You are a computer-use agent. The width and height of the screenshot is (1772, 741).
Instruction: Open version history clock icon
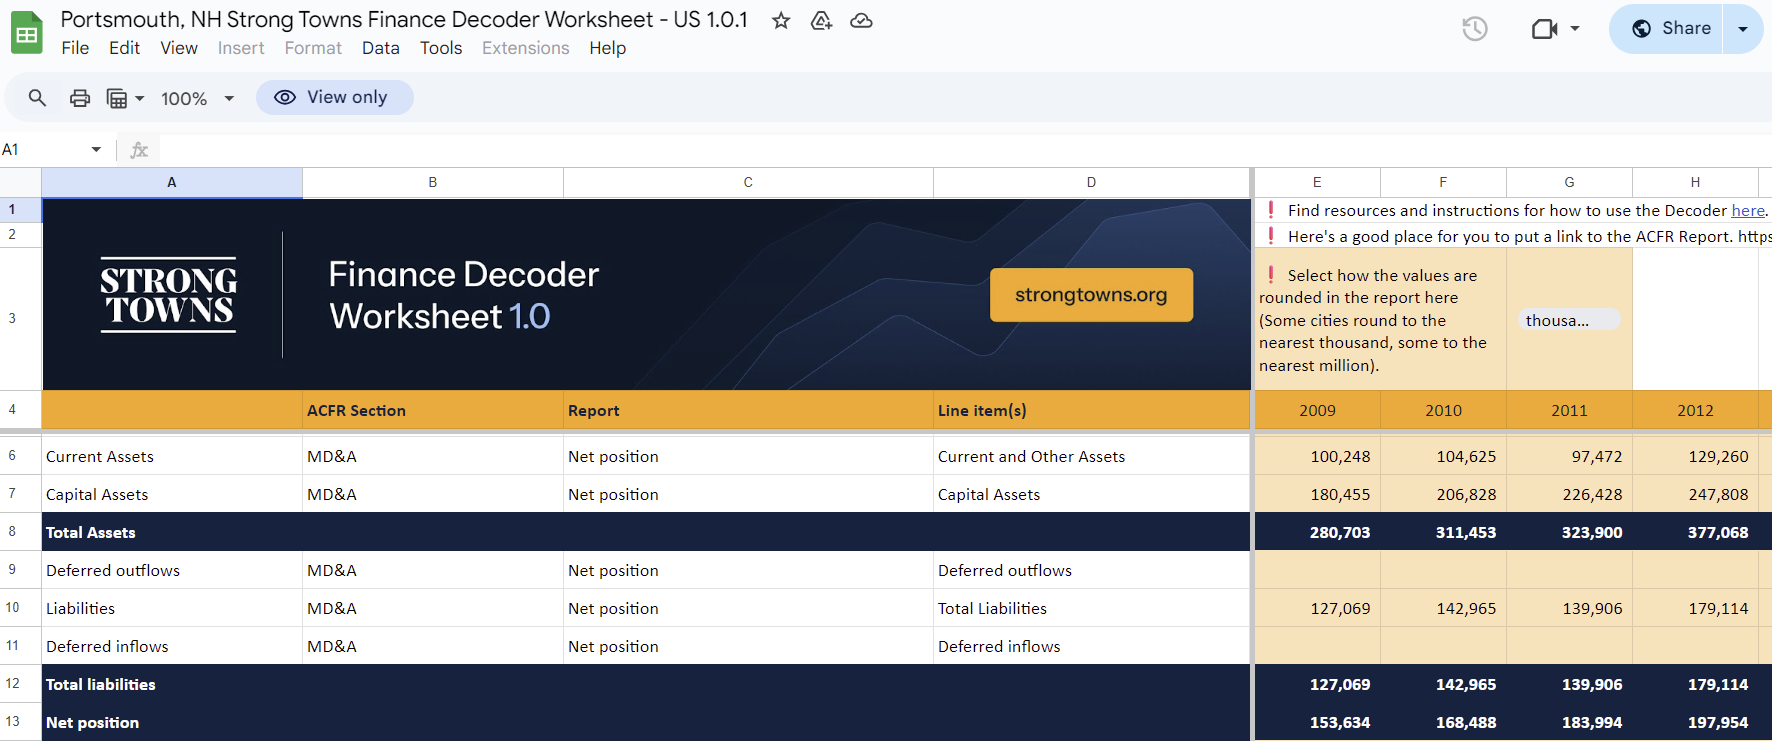coord(1475,29)
